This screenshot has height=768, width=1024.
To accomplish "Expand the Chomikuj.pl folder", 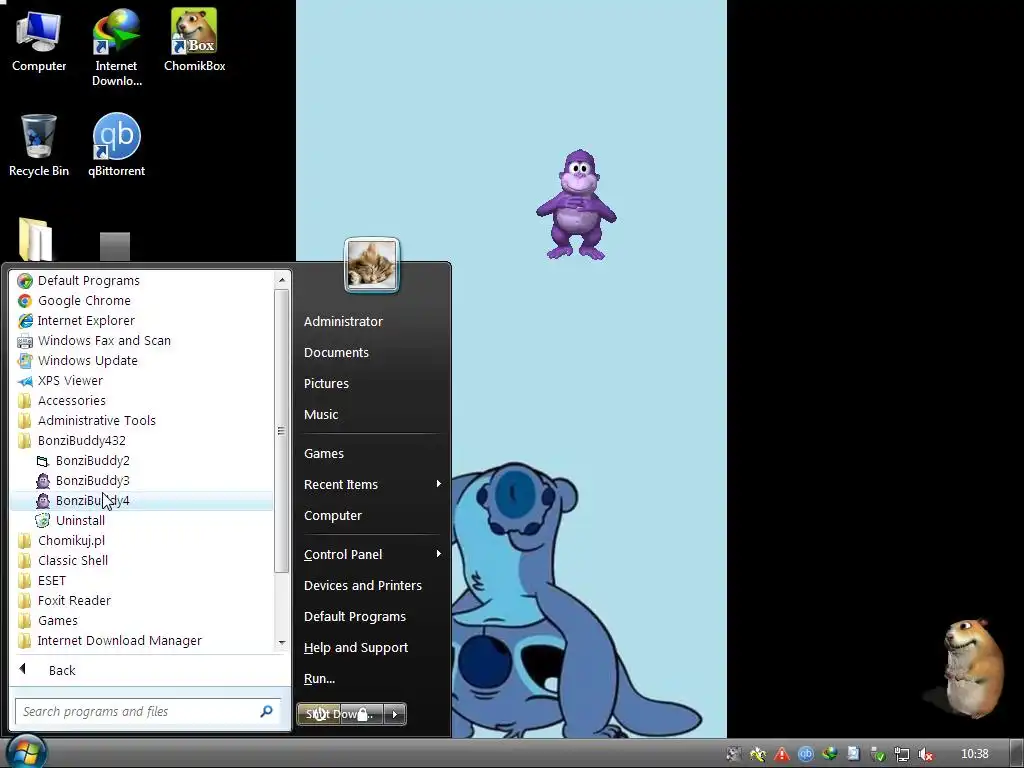I will [142, 541].
